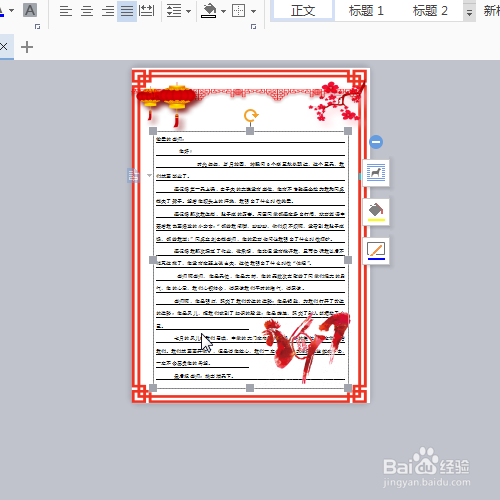Open the font color dropdown arrow
Screen dimensions: 500x500
click(12, 11)
